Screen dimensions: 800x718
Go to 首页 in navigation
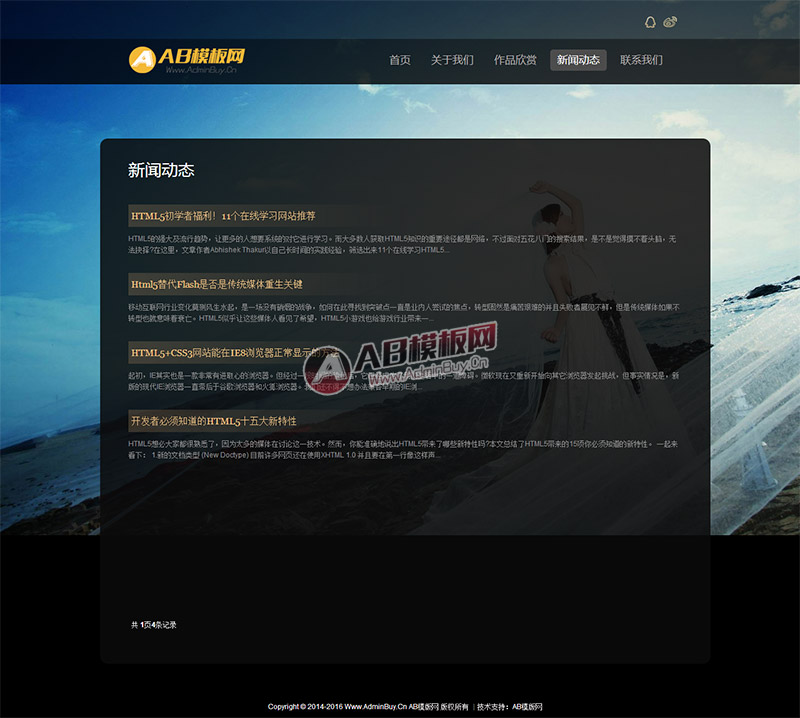[x=400, y=60]
